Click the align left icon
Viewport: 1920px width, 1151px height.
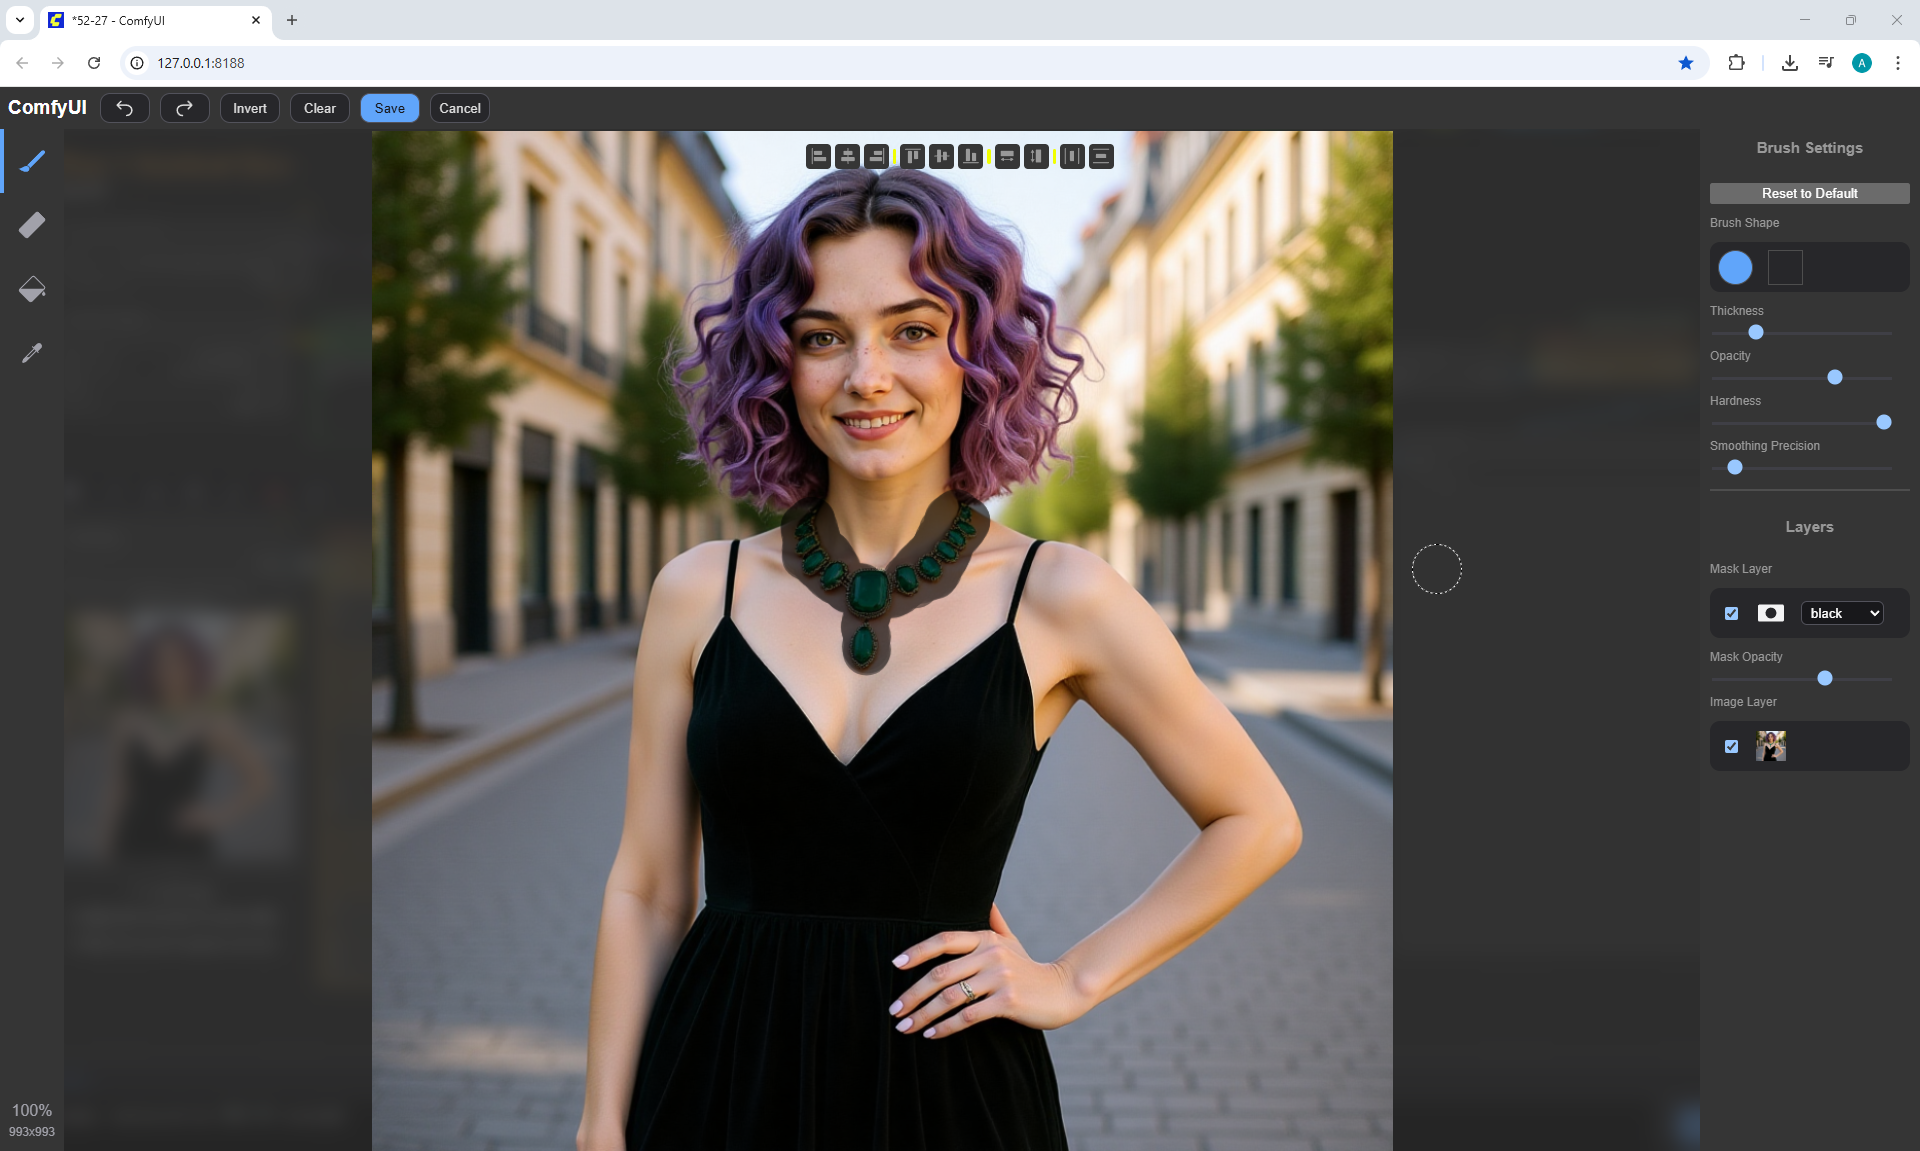pos(818,156)
